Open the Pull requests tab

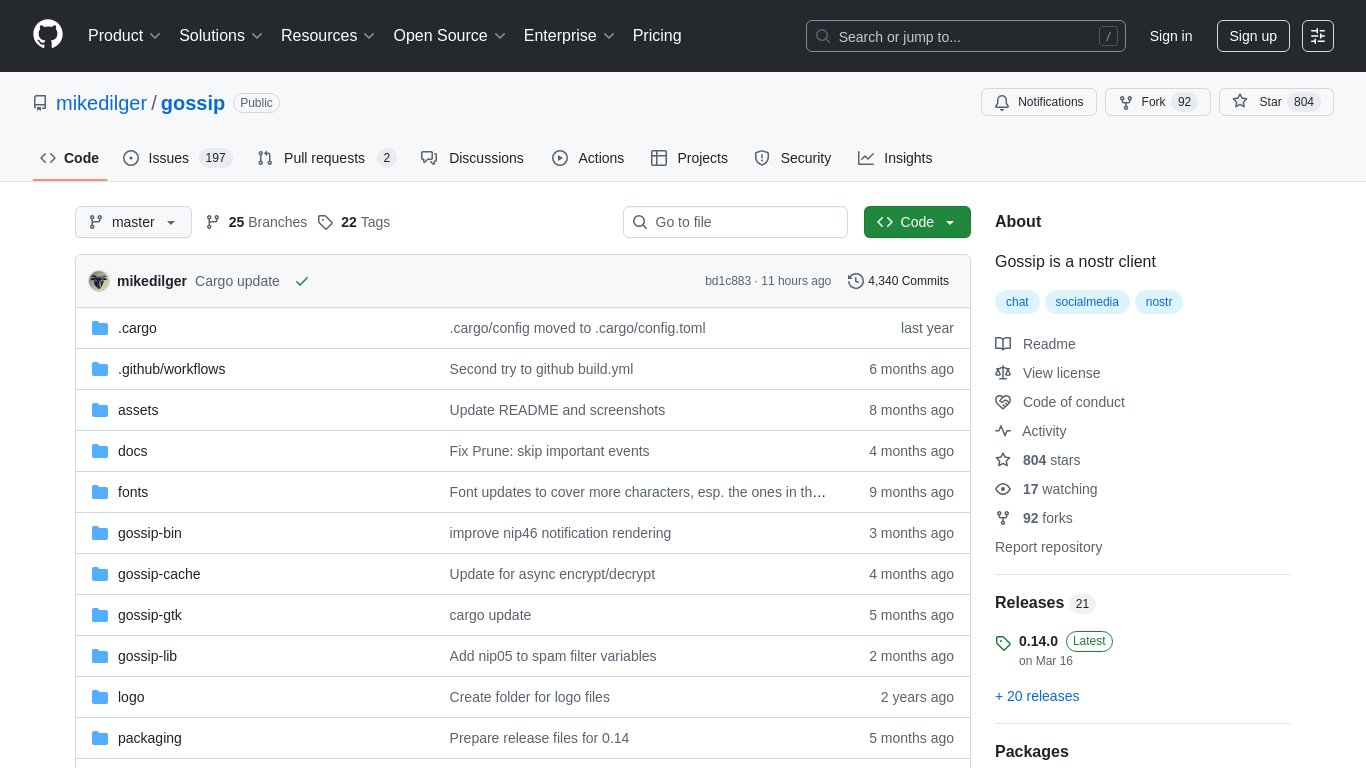point(326,158)
